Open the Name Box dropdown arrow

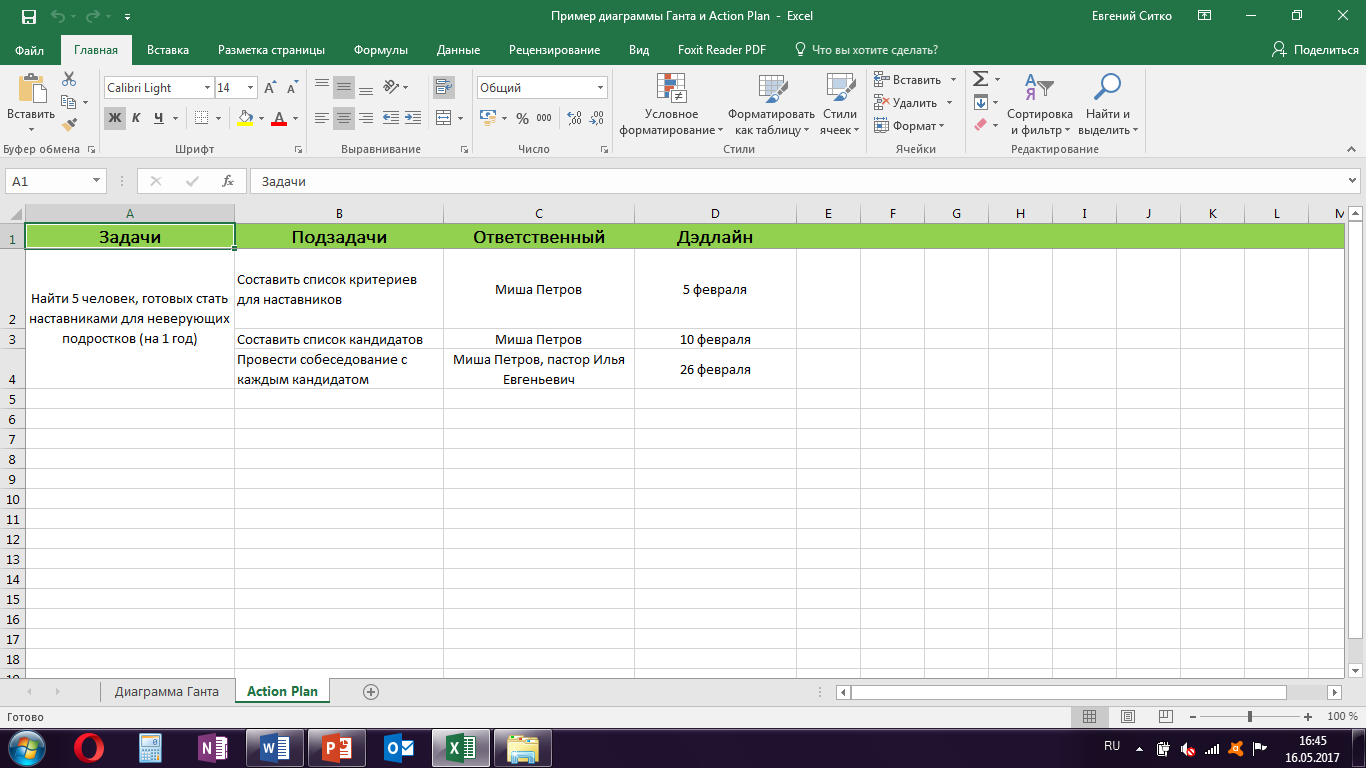pyautogui.click(x=97, y=181)
